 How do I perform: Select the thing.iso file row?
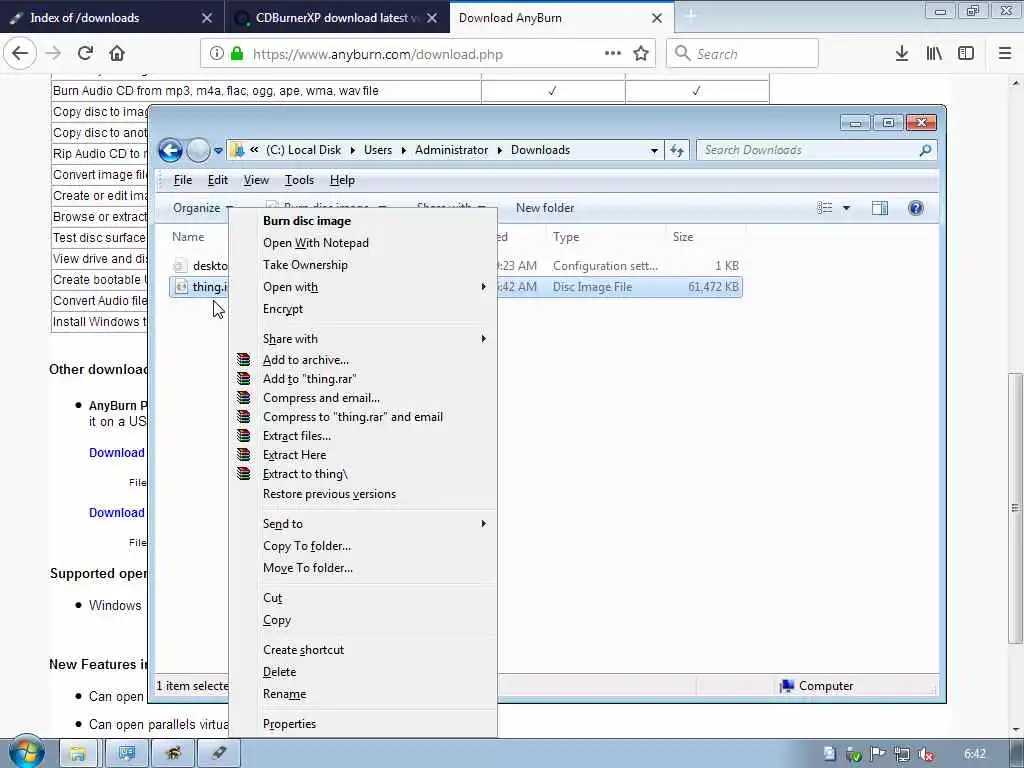[456, 287]
